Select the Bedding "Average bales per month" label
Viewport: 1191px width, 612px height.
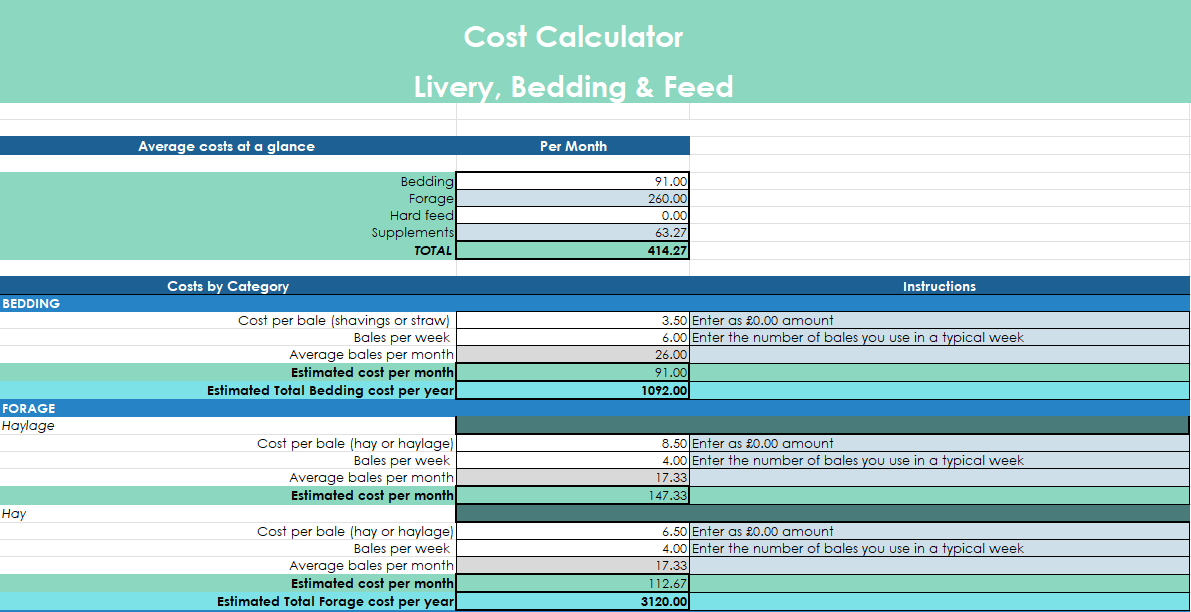[x=371, y=355]
